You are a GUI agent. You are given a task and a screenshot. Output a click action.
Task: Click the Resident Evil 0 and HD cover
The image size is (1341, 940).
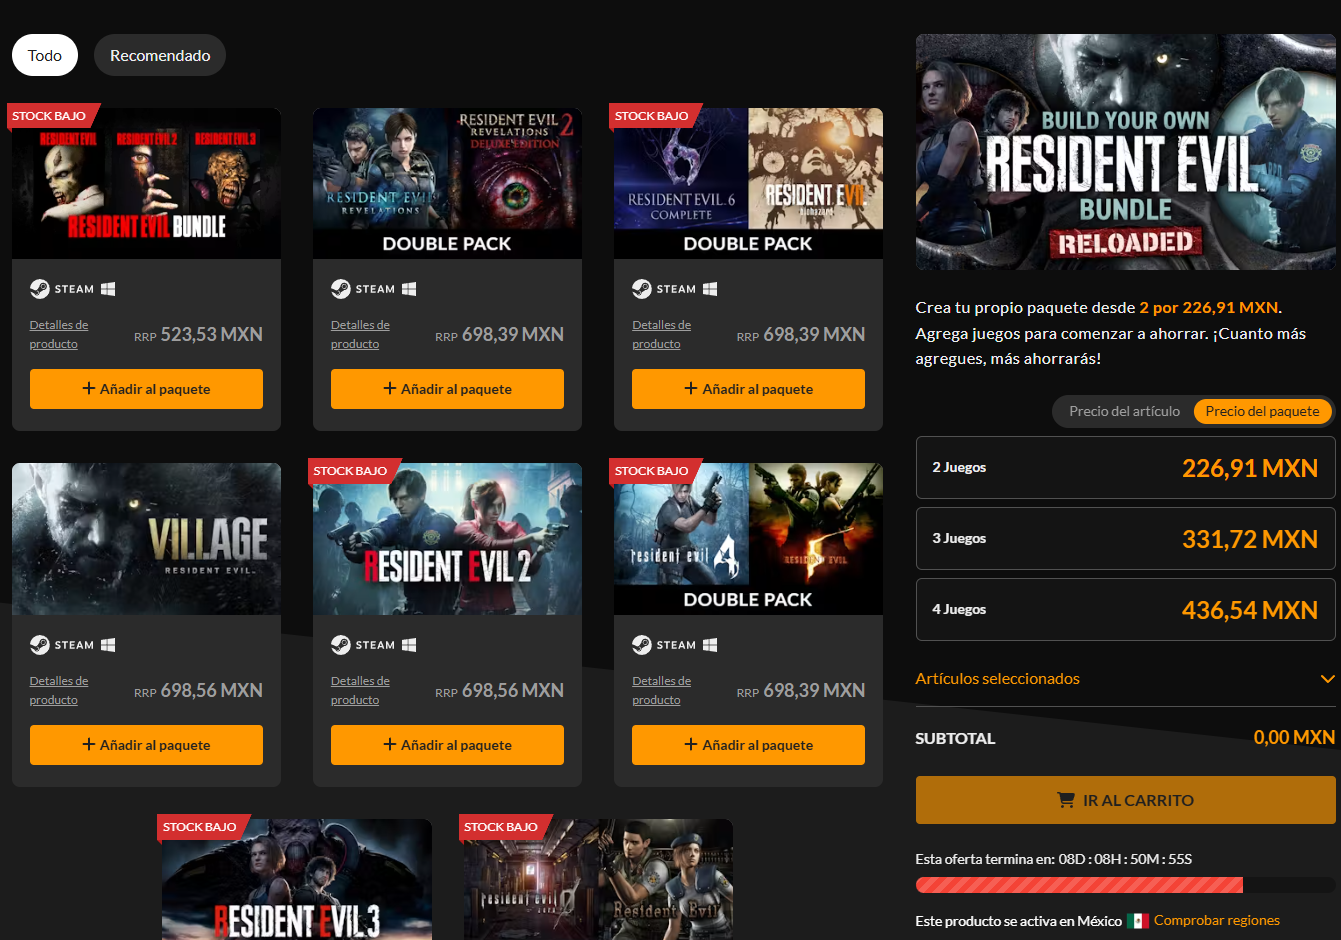click(598, 879)
